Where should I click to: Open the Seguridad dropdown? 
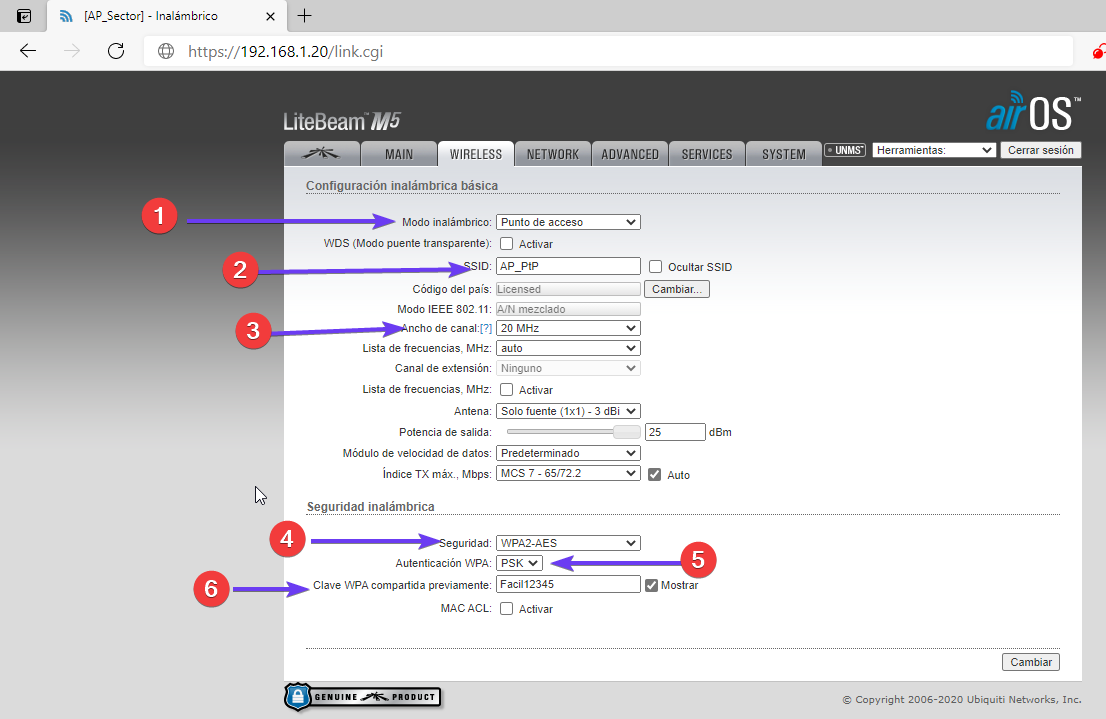point(568,543)
